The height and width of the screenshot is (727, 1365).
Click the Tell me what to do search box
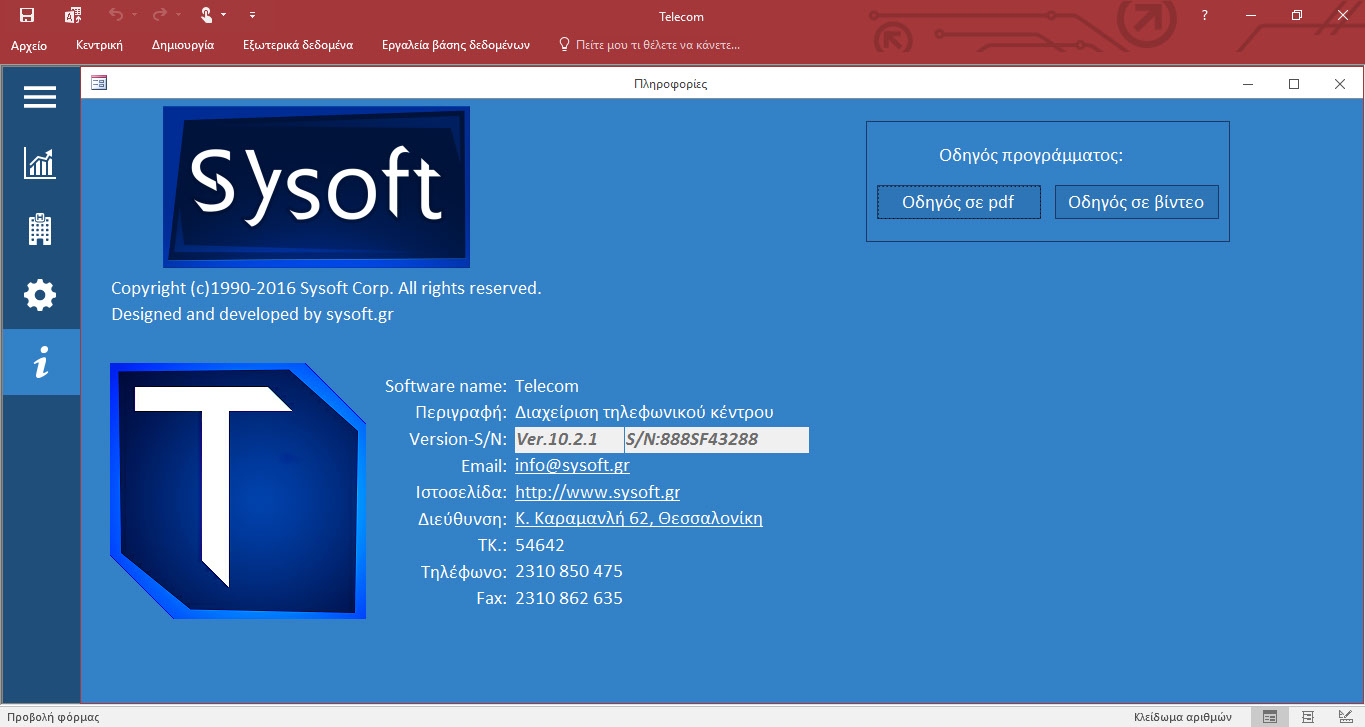657,45
